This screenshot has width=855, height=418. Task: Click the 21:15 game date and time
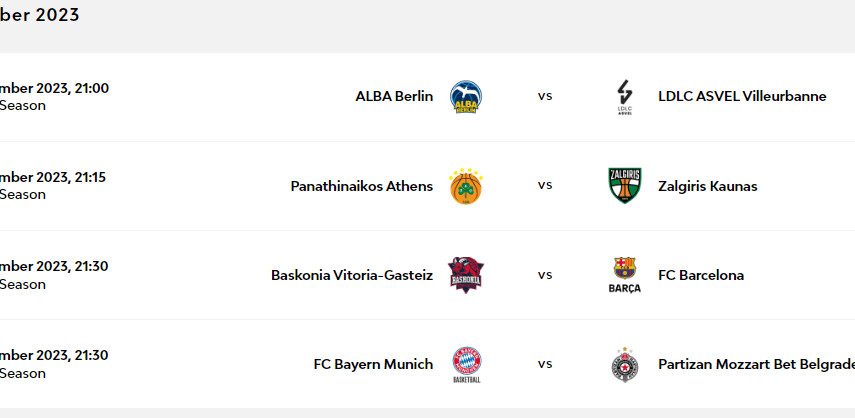click(x=54, y=177)
